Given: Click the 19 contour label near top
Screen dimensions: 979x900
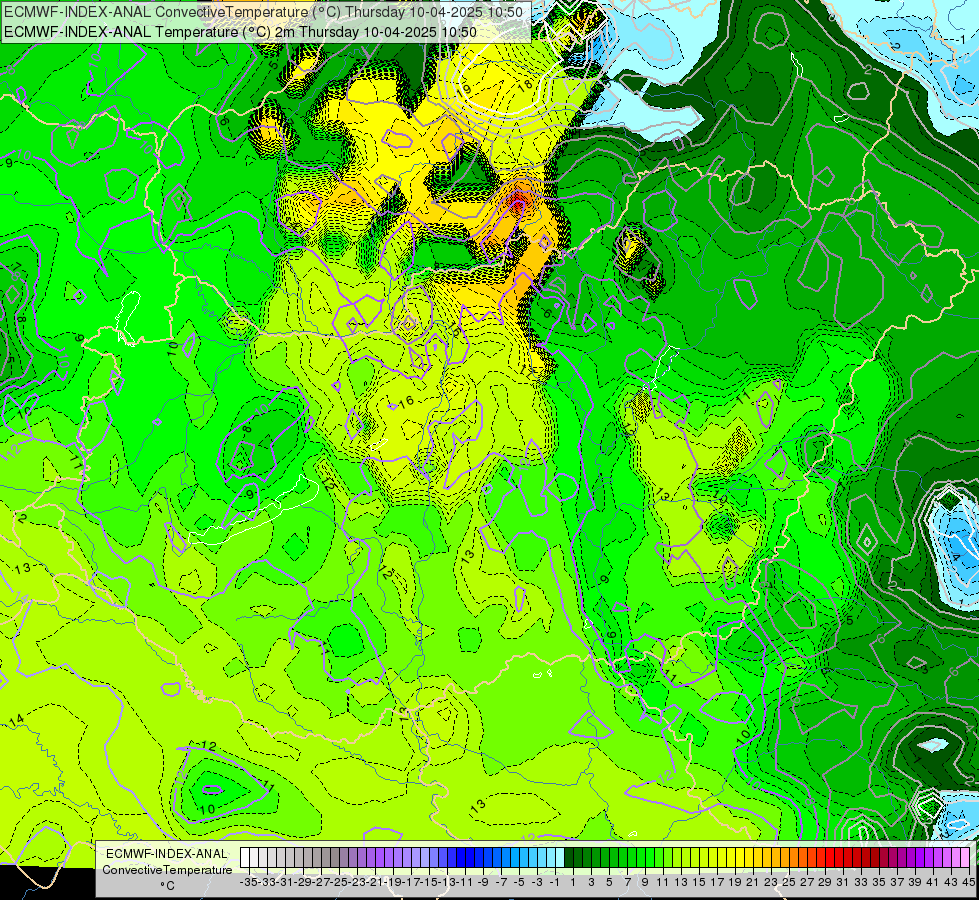Looking at the screenshot, I should click(463, 89).
